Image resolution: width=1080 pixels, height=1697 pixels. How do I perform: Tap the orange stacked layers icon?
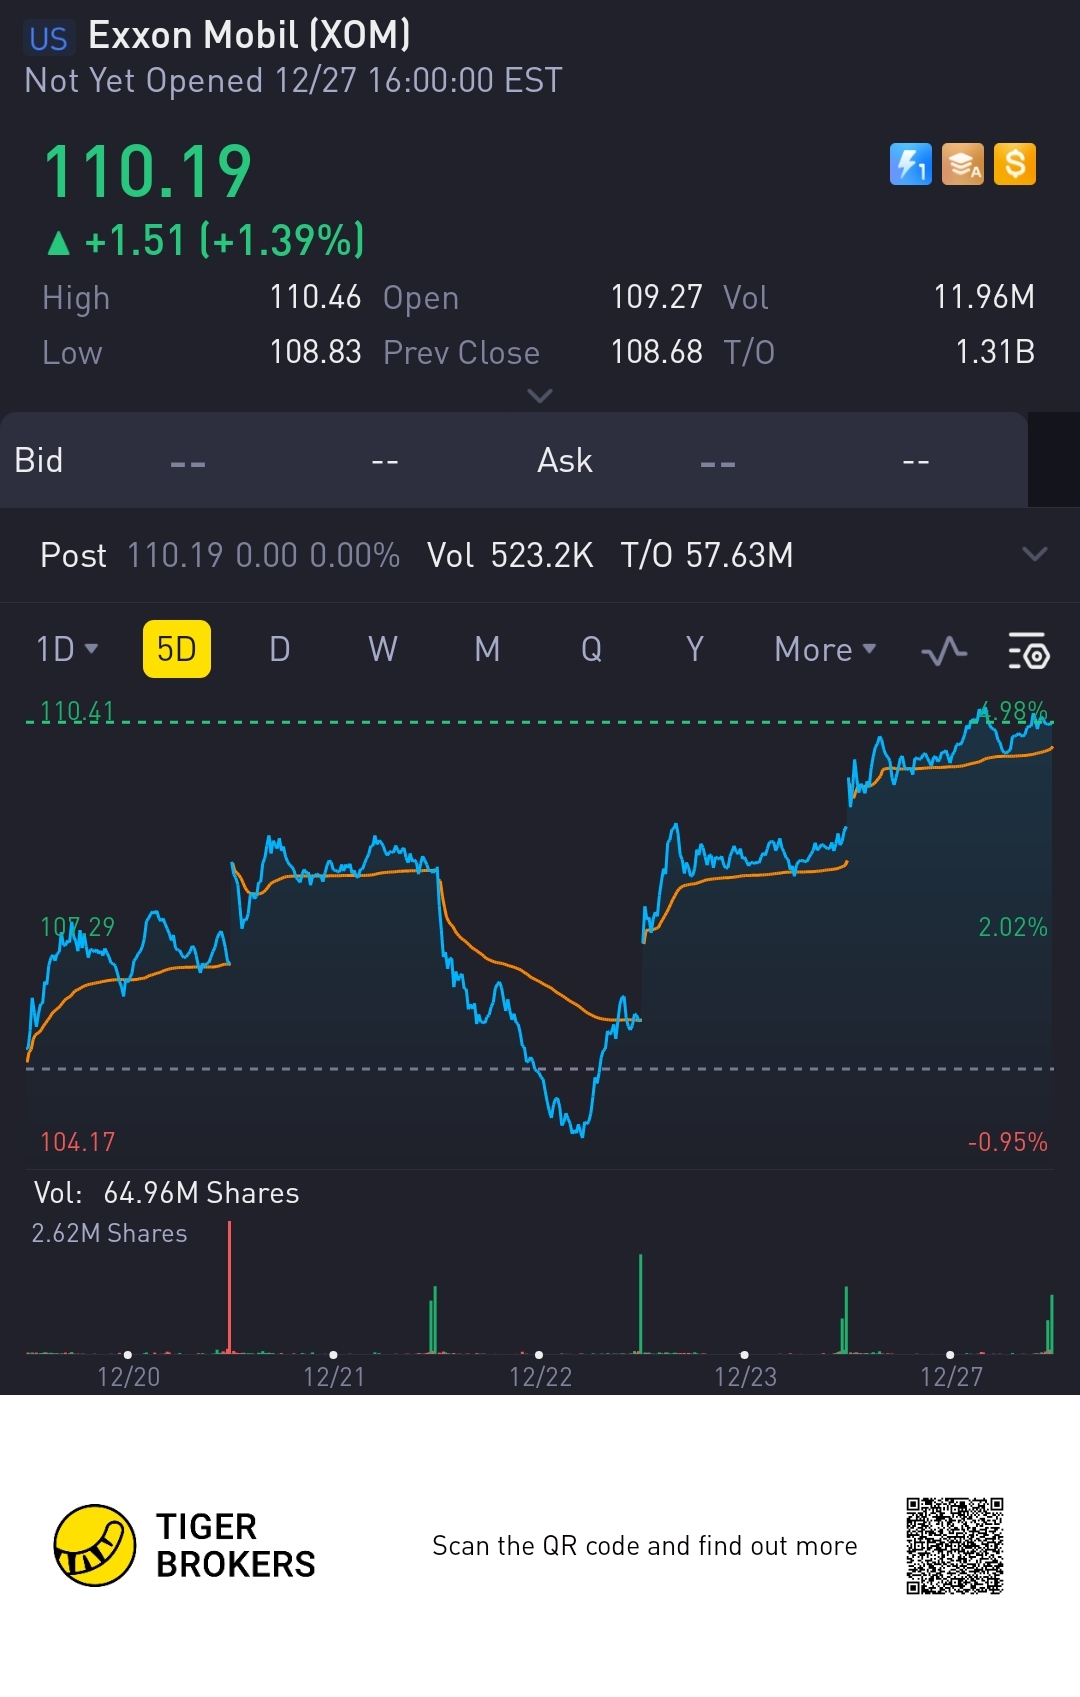click(963, 165)
